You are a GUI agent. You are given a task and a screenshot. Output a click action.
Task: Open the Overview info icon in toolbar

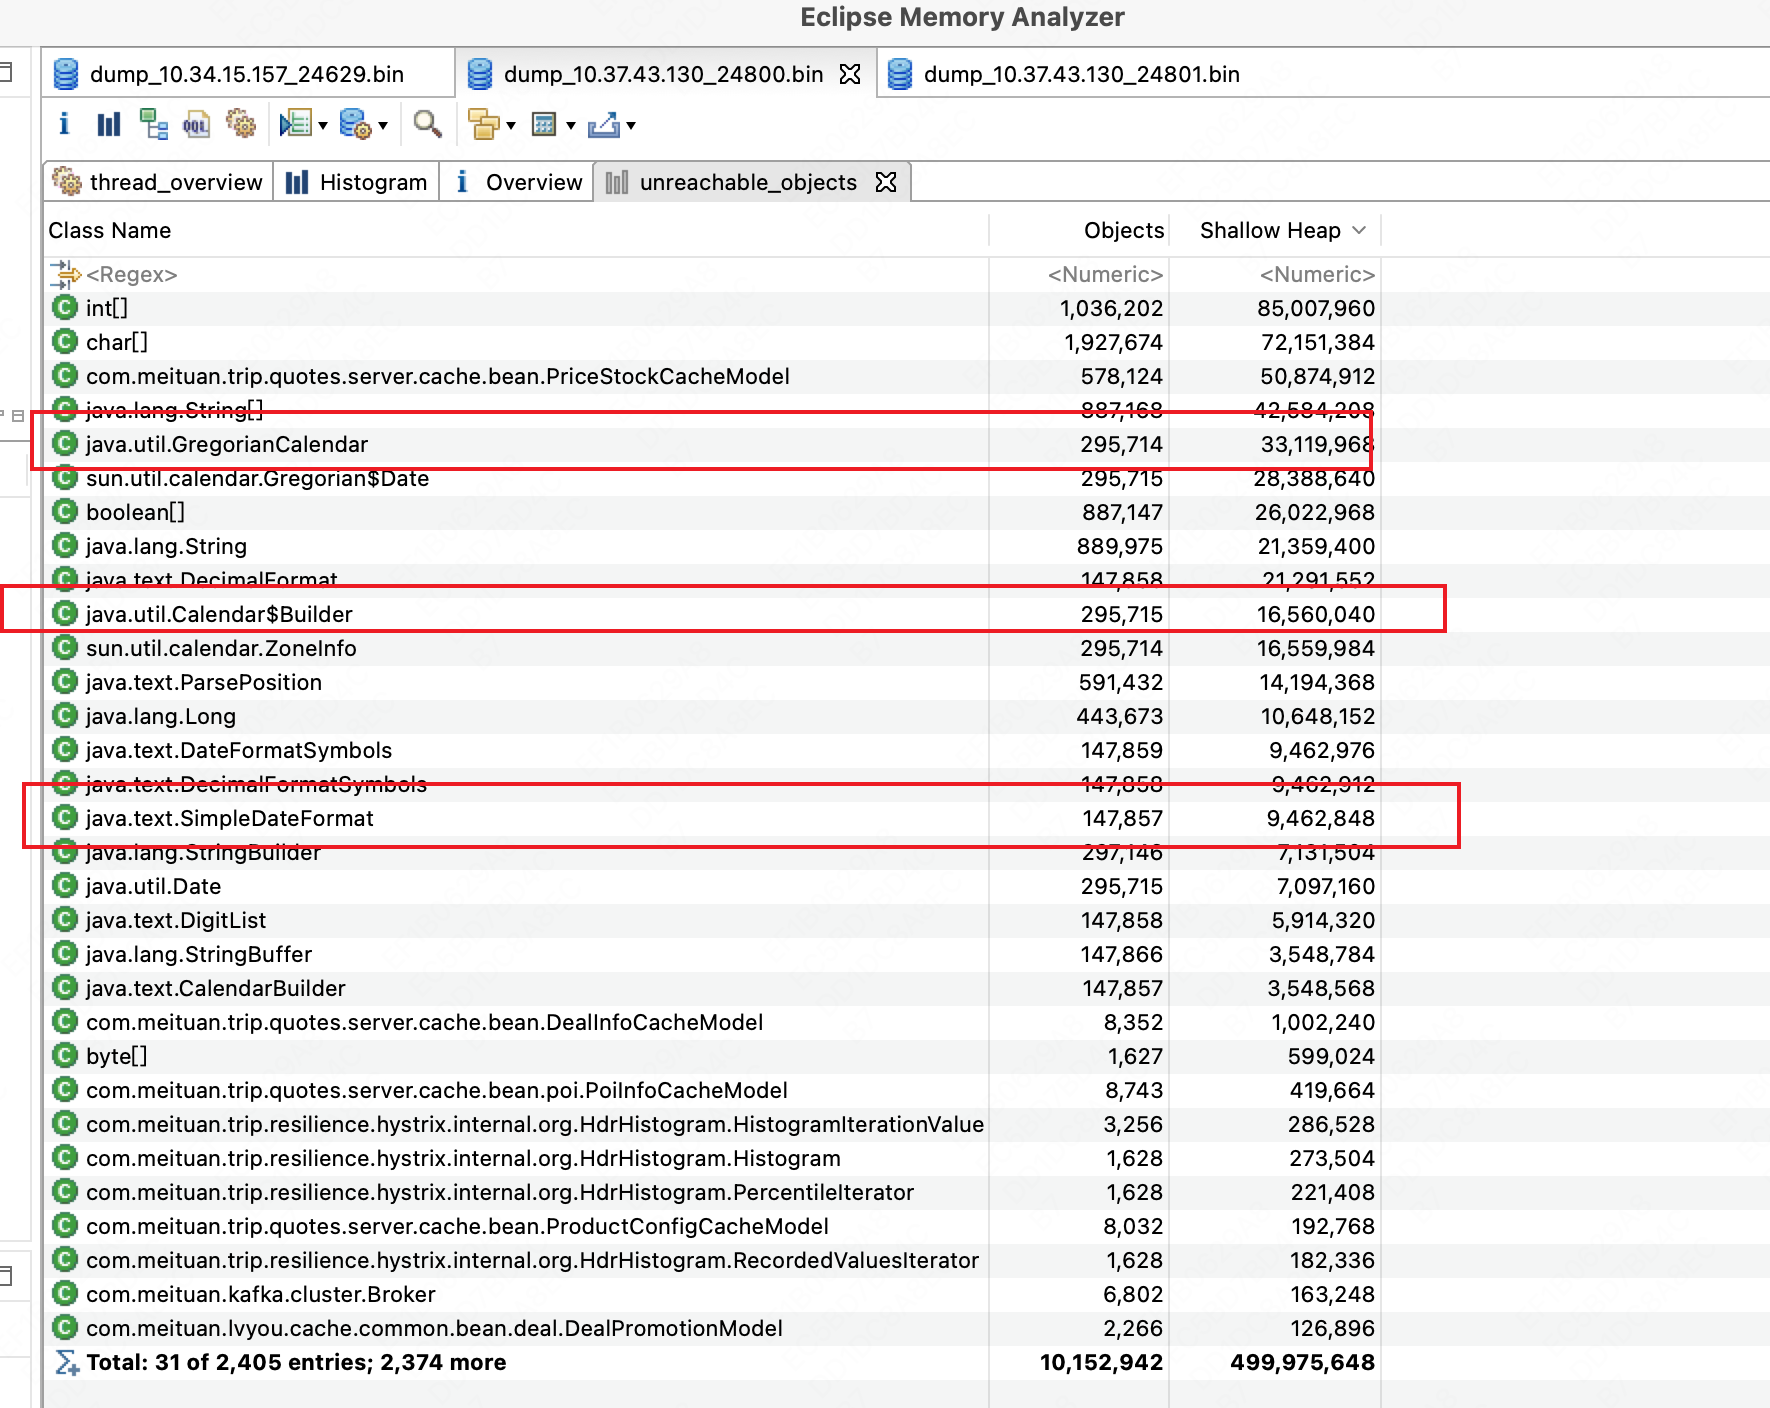pos(64,124)
